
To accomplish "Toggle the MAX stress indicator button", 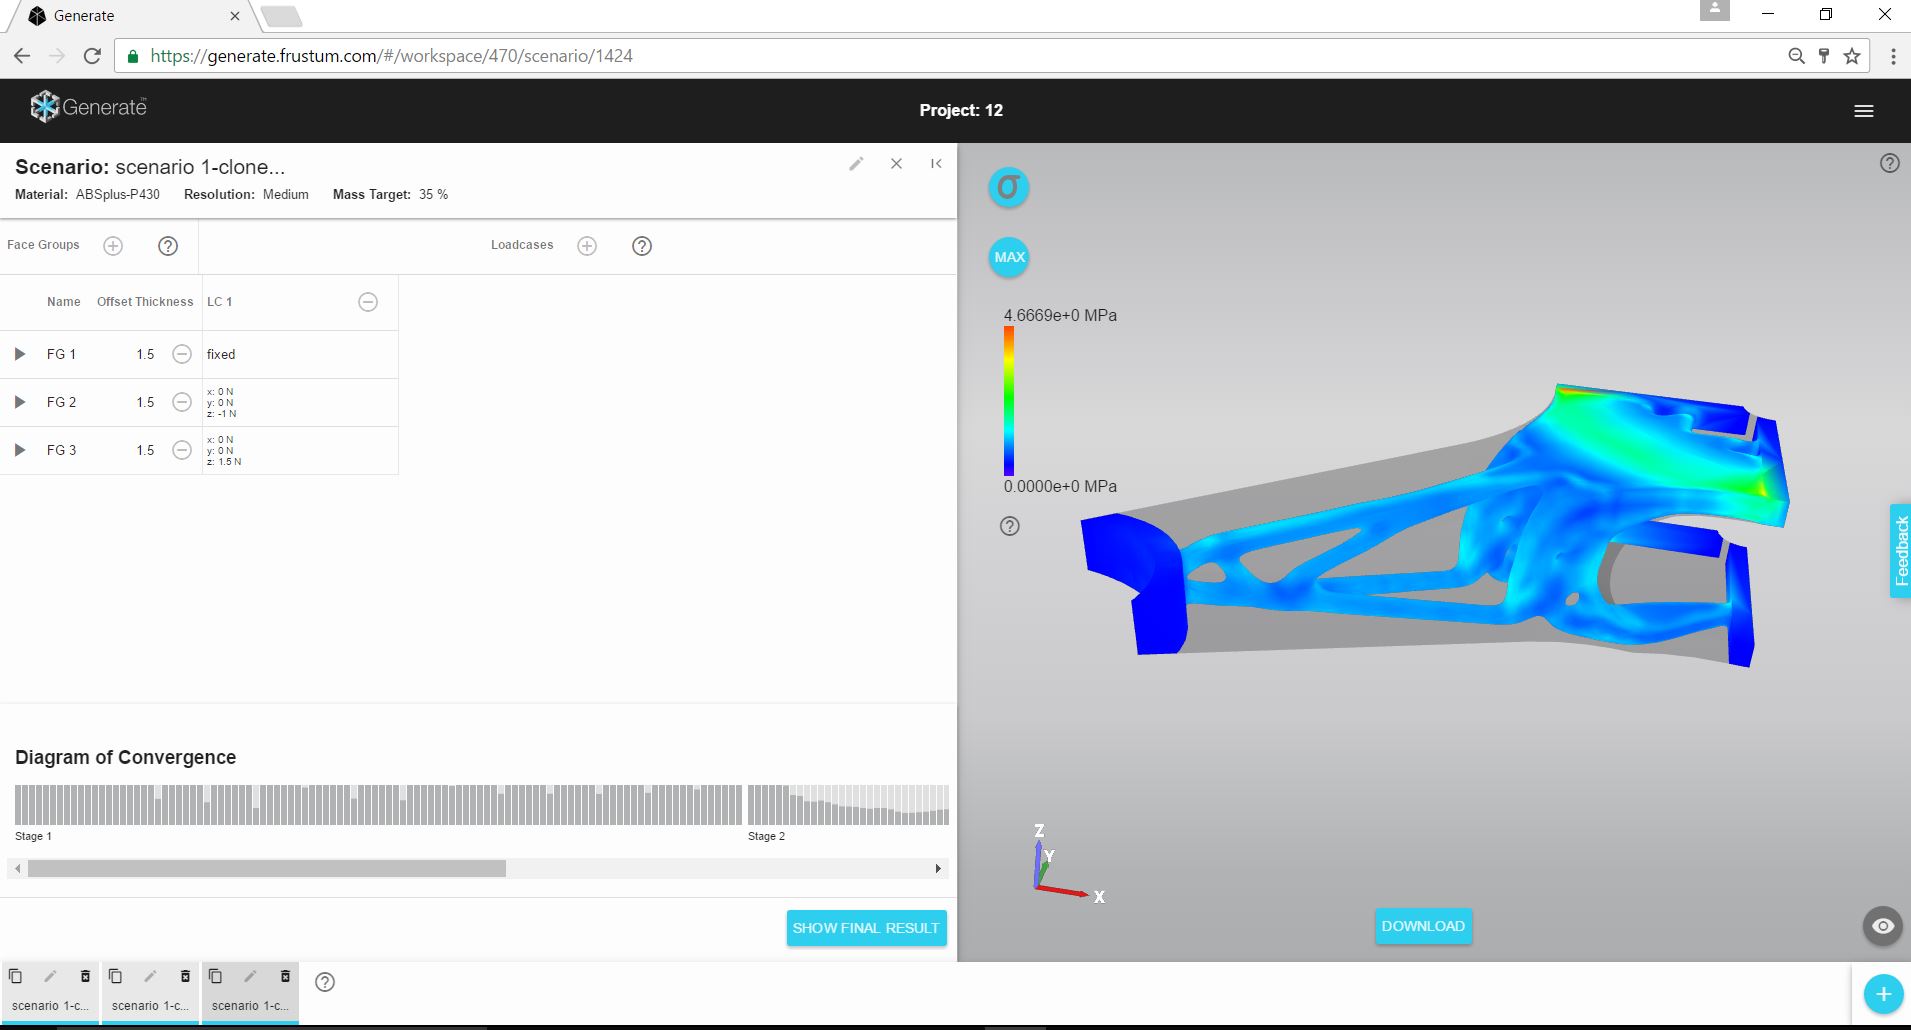I will 1009,257.
